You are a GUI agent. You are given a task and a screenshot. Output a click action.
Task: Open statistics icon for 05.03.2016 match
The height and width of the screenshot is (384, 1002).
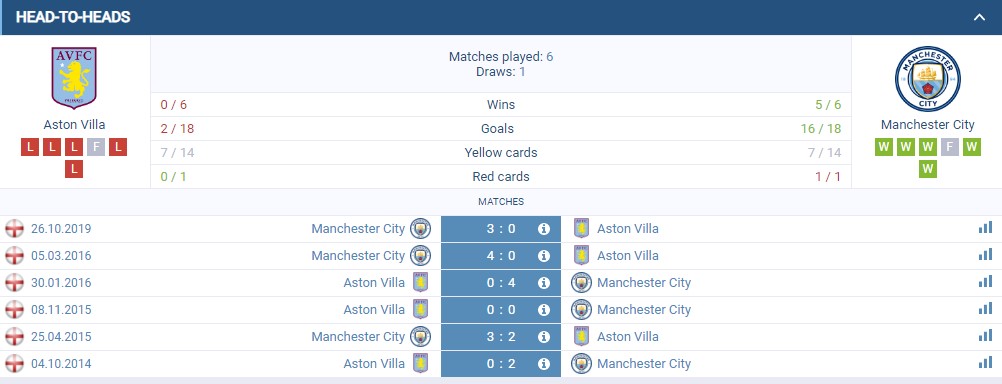pyautogui.click(x=985, y=255)
